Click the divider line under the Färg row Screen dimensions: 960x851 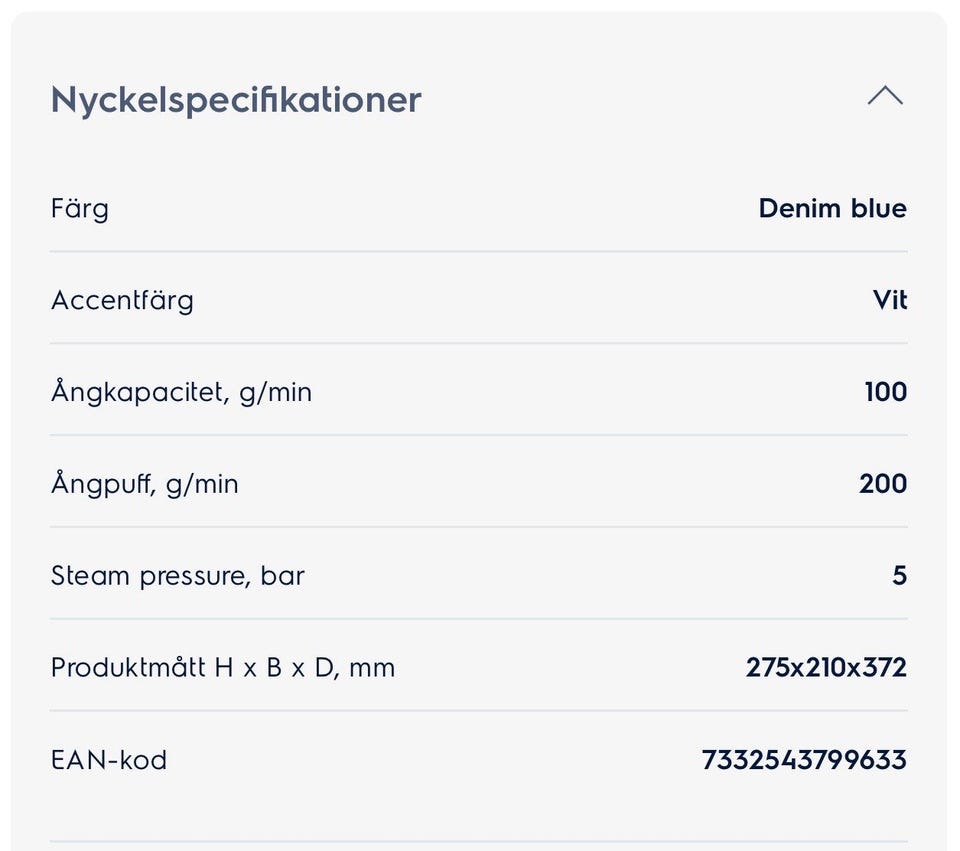click(x=480, y=252)
